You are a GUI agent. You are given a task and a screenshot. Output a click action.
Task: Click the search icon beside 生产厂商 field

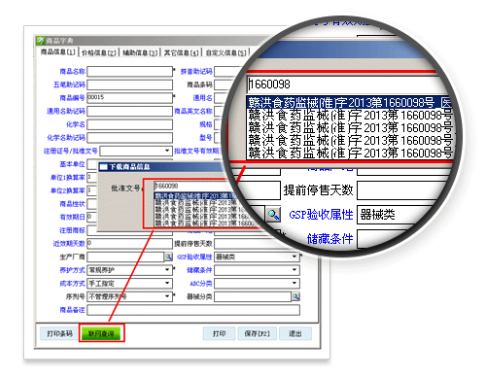pyautogui.click(x=168, y=257)
